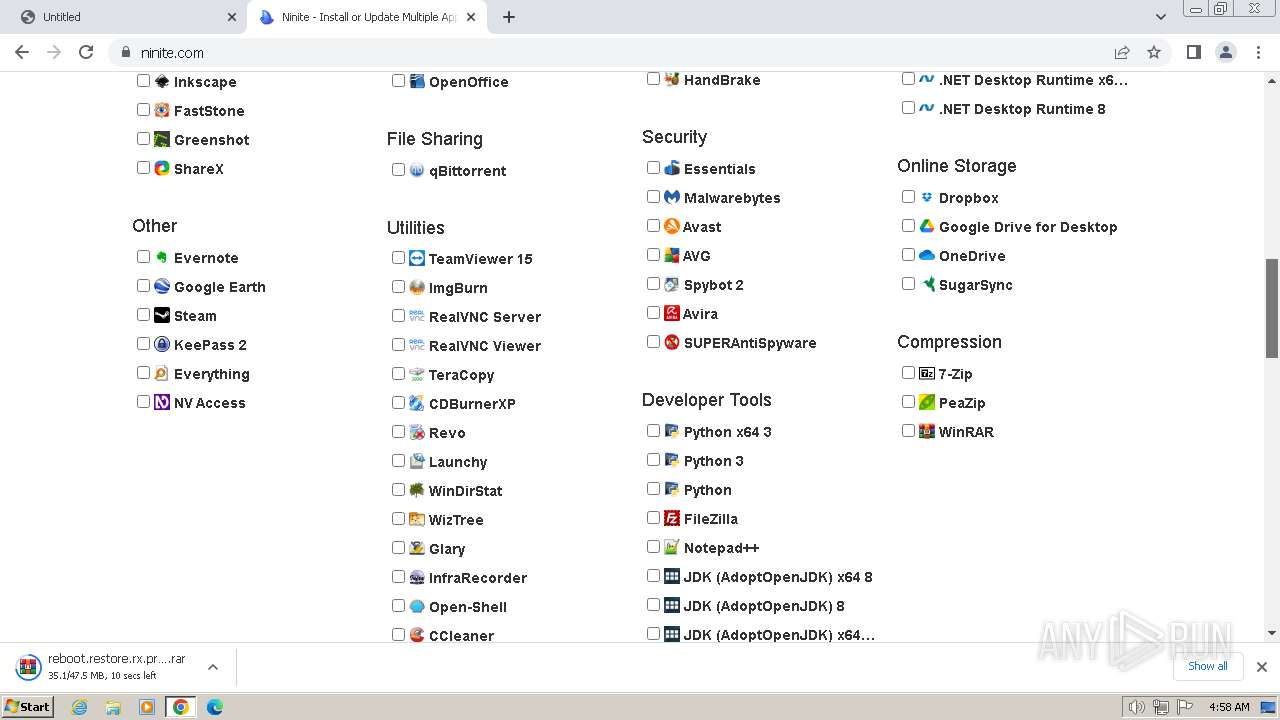
Task: Click the OneDrive cloud icon
Action: (x=927, y=255)
